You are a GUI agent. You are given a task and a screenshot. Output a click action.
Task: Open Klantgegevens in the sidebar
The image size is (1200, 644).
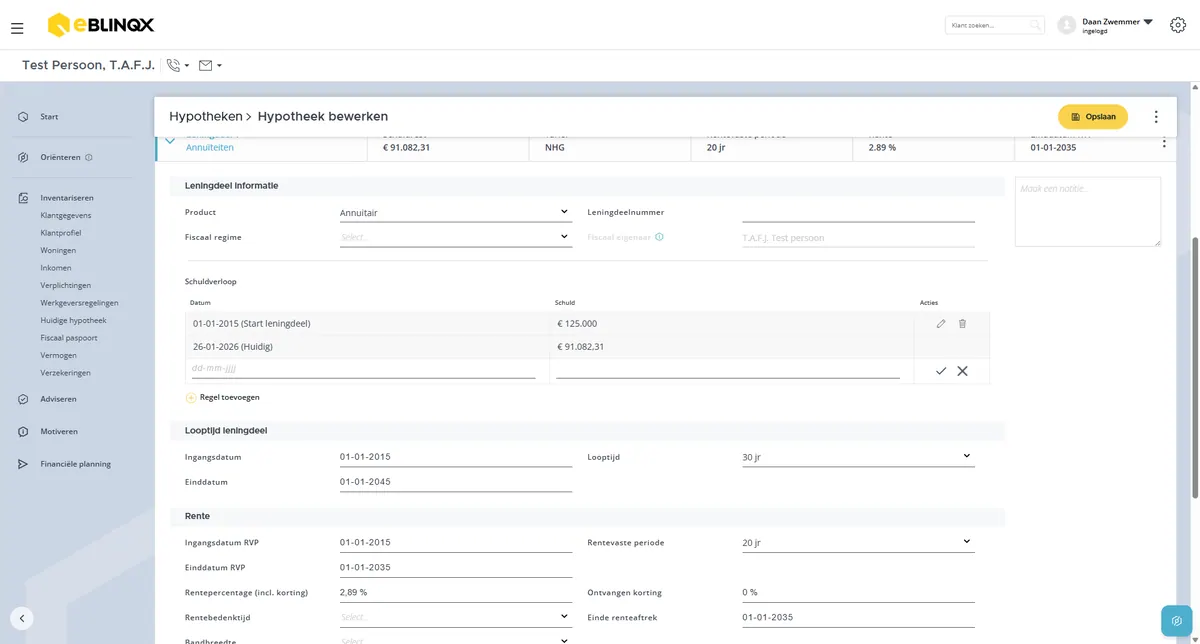pos(66,216)
